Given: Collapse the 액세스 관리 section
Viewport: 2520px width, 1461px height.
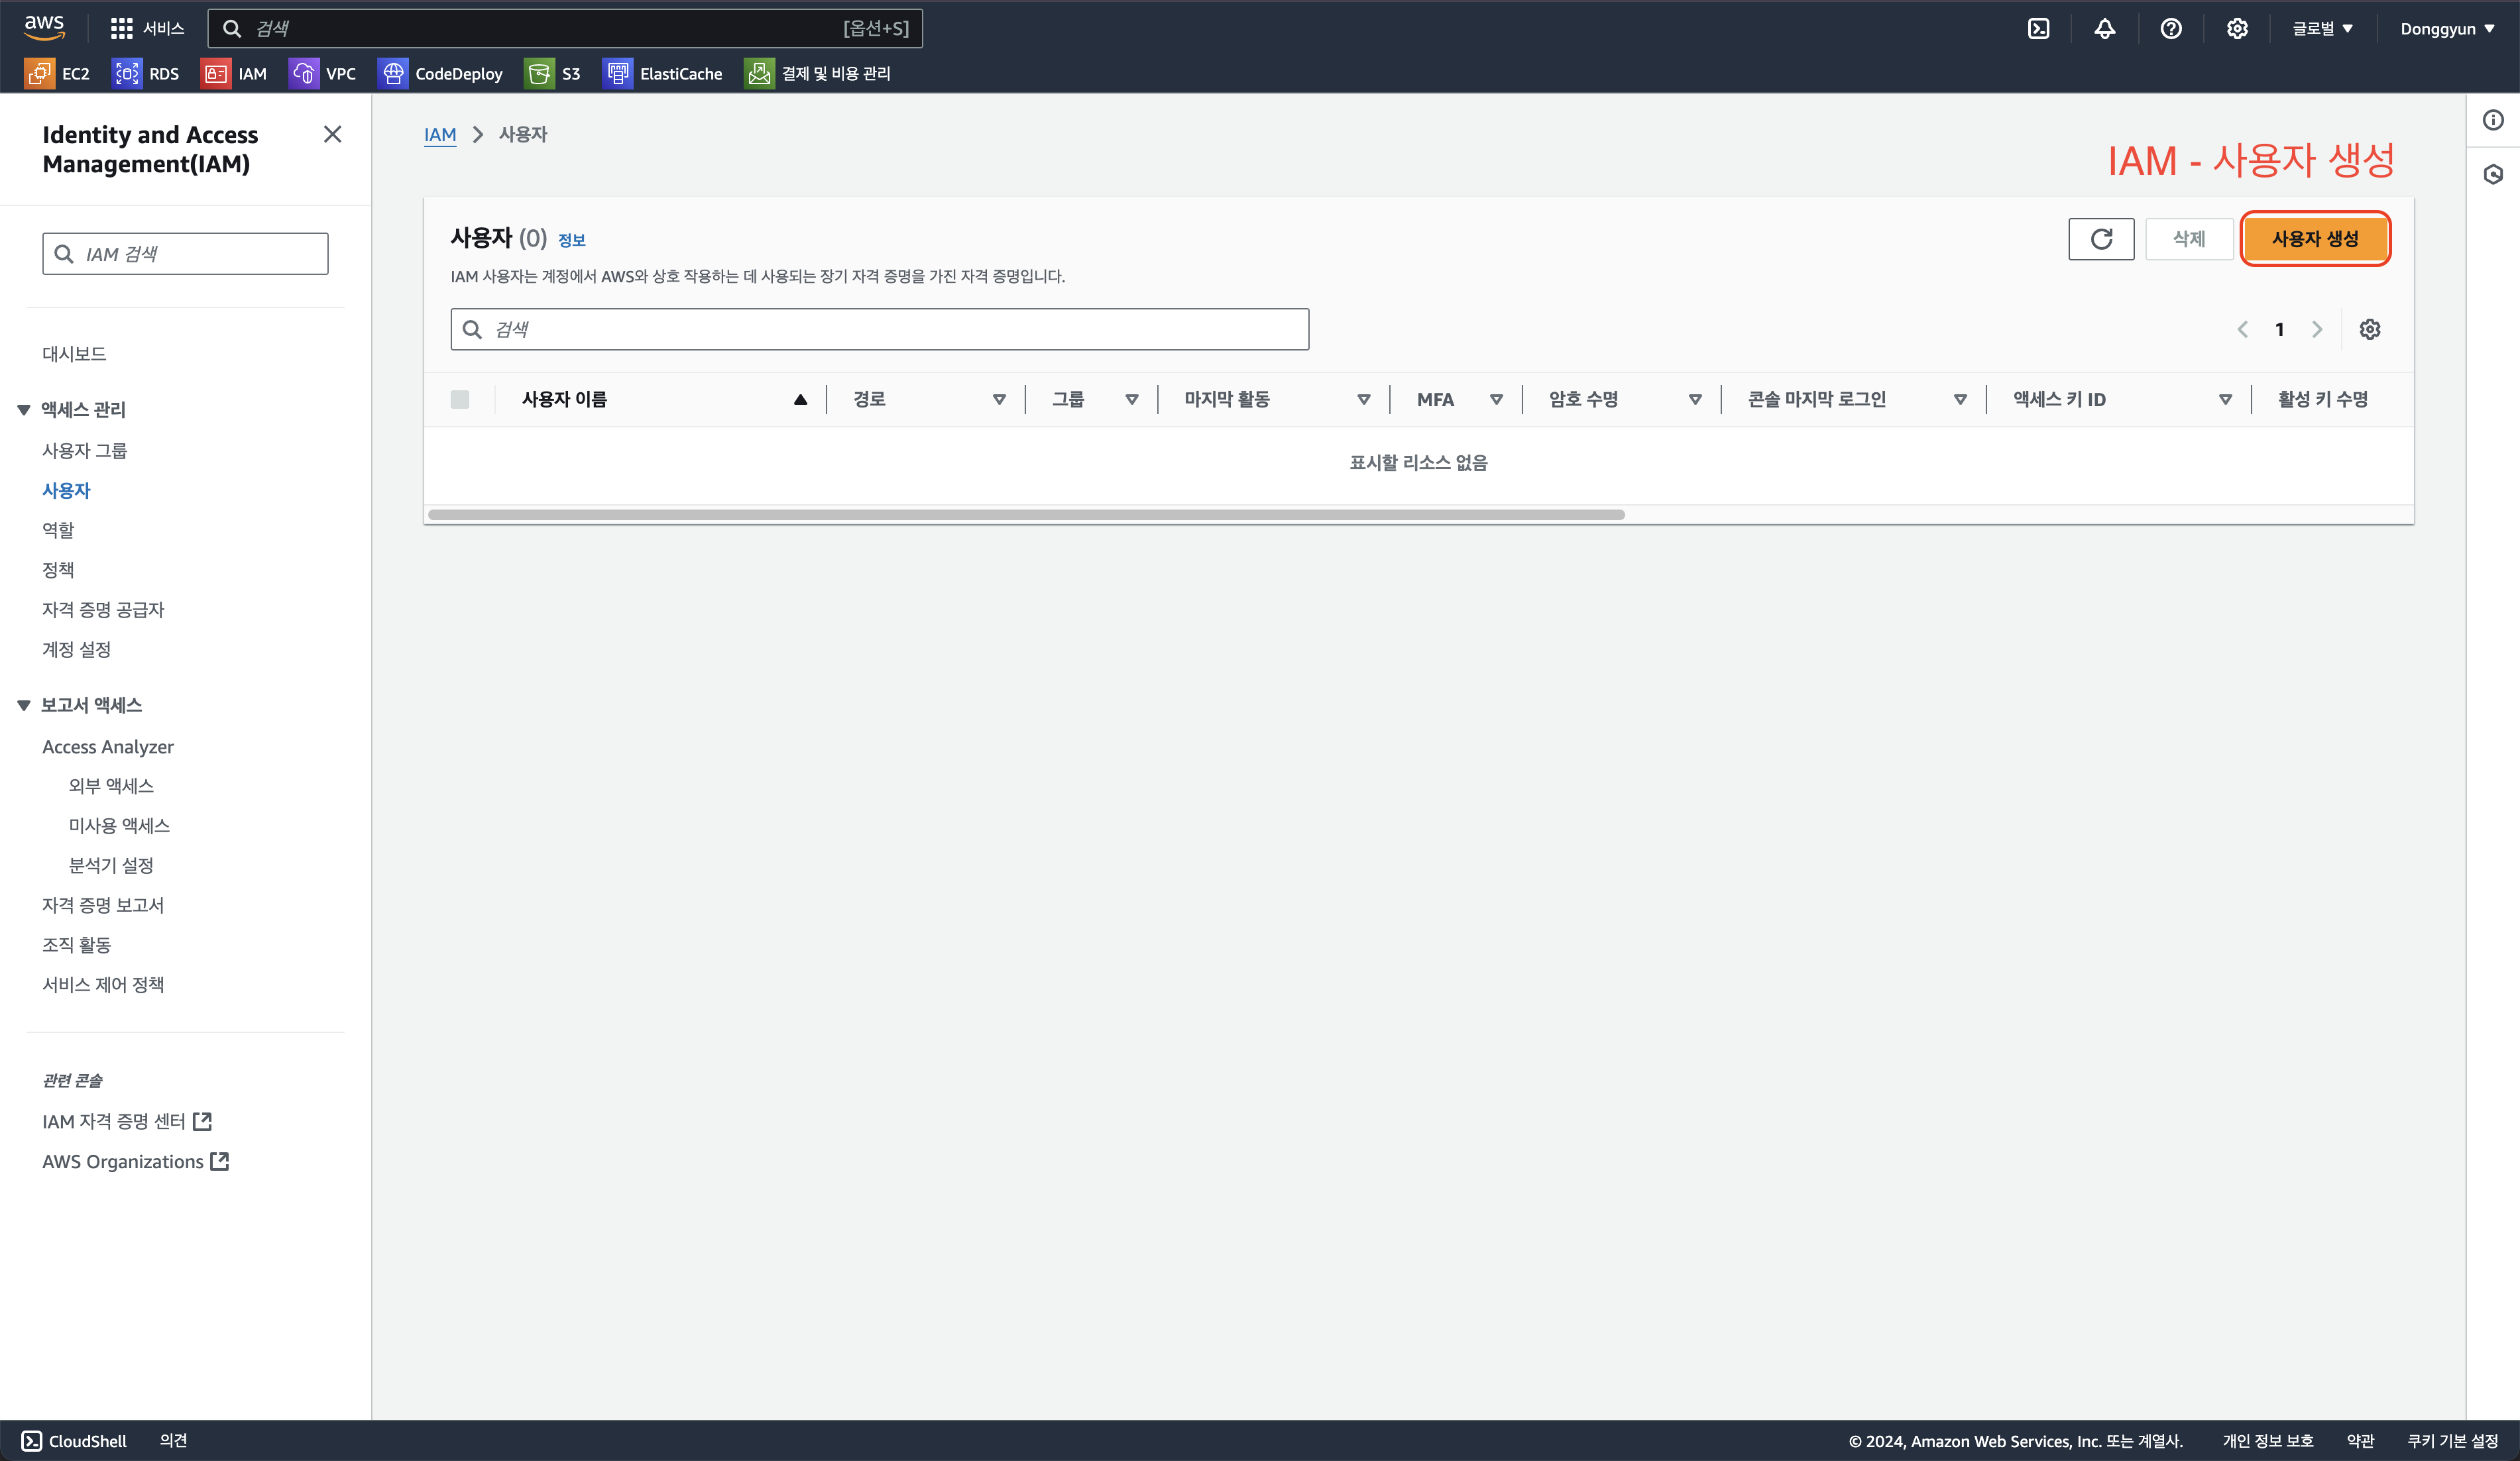Looking at the screenshot, I should [24, 410].
